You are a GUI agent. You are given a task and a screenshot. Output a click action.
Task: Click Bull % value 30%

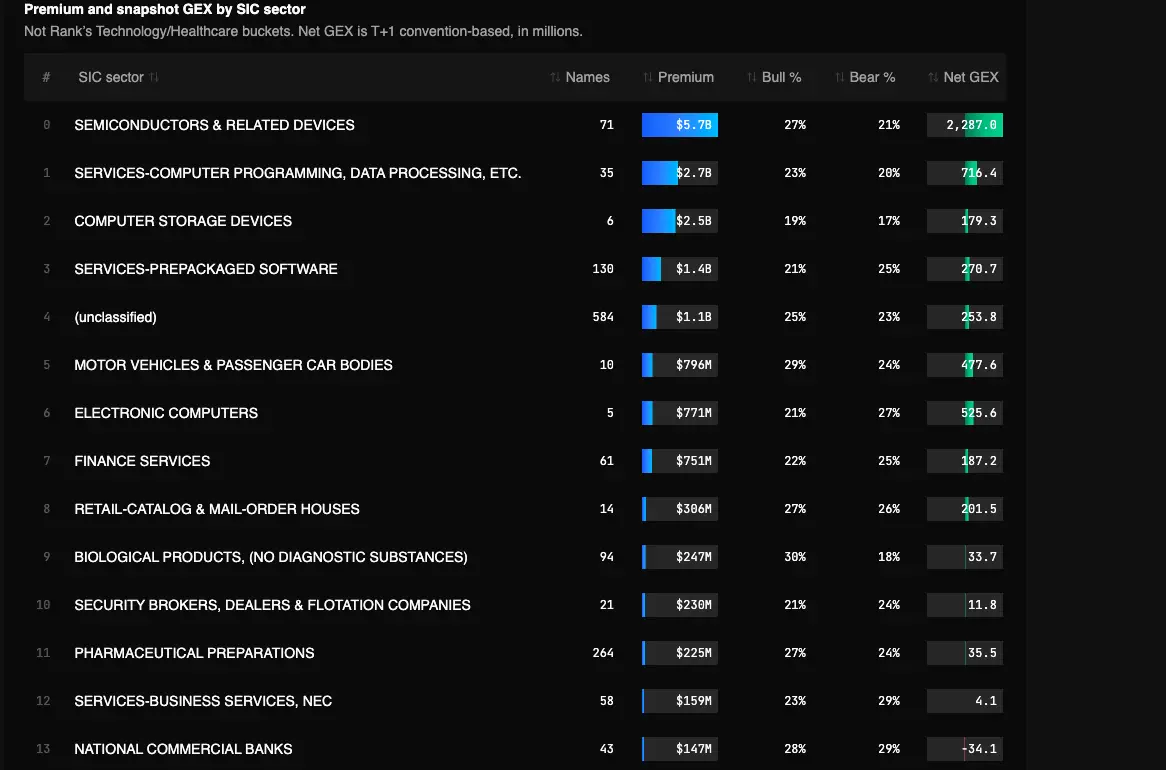pyautogui.click(x=795, y=557)
